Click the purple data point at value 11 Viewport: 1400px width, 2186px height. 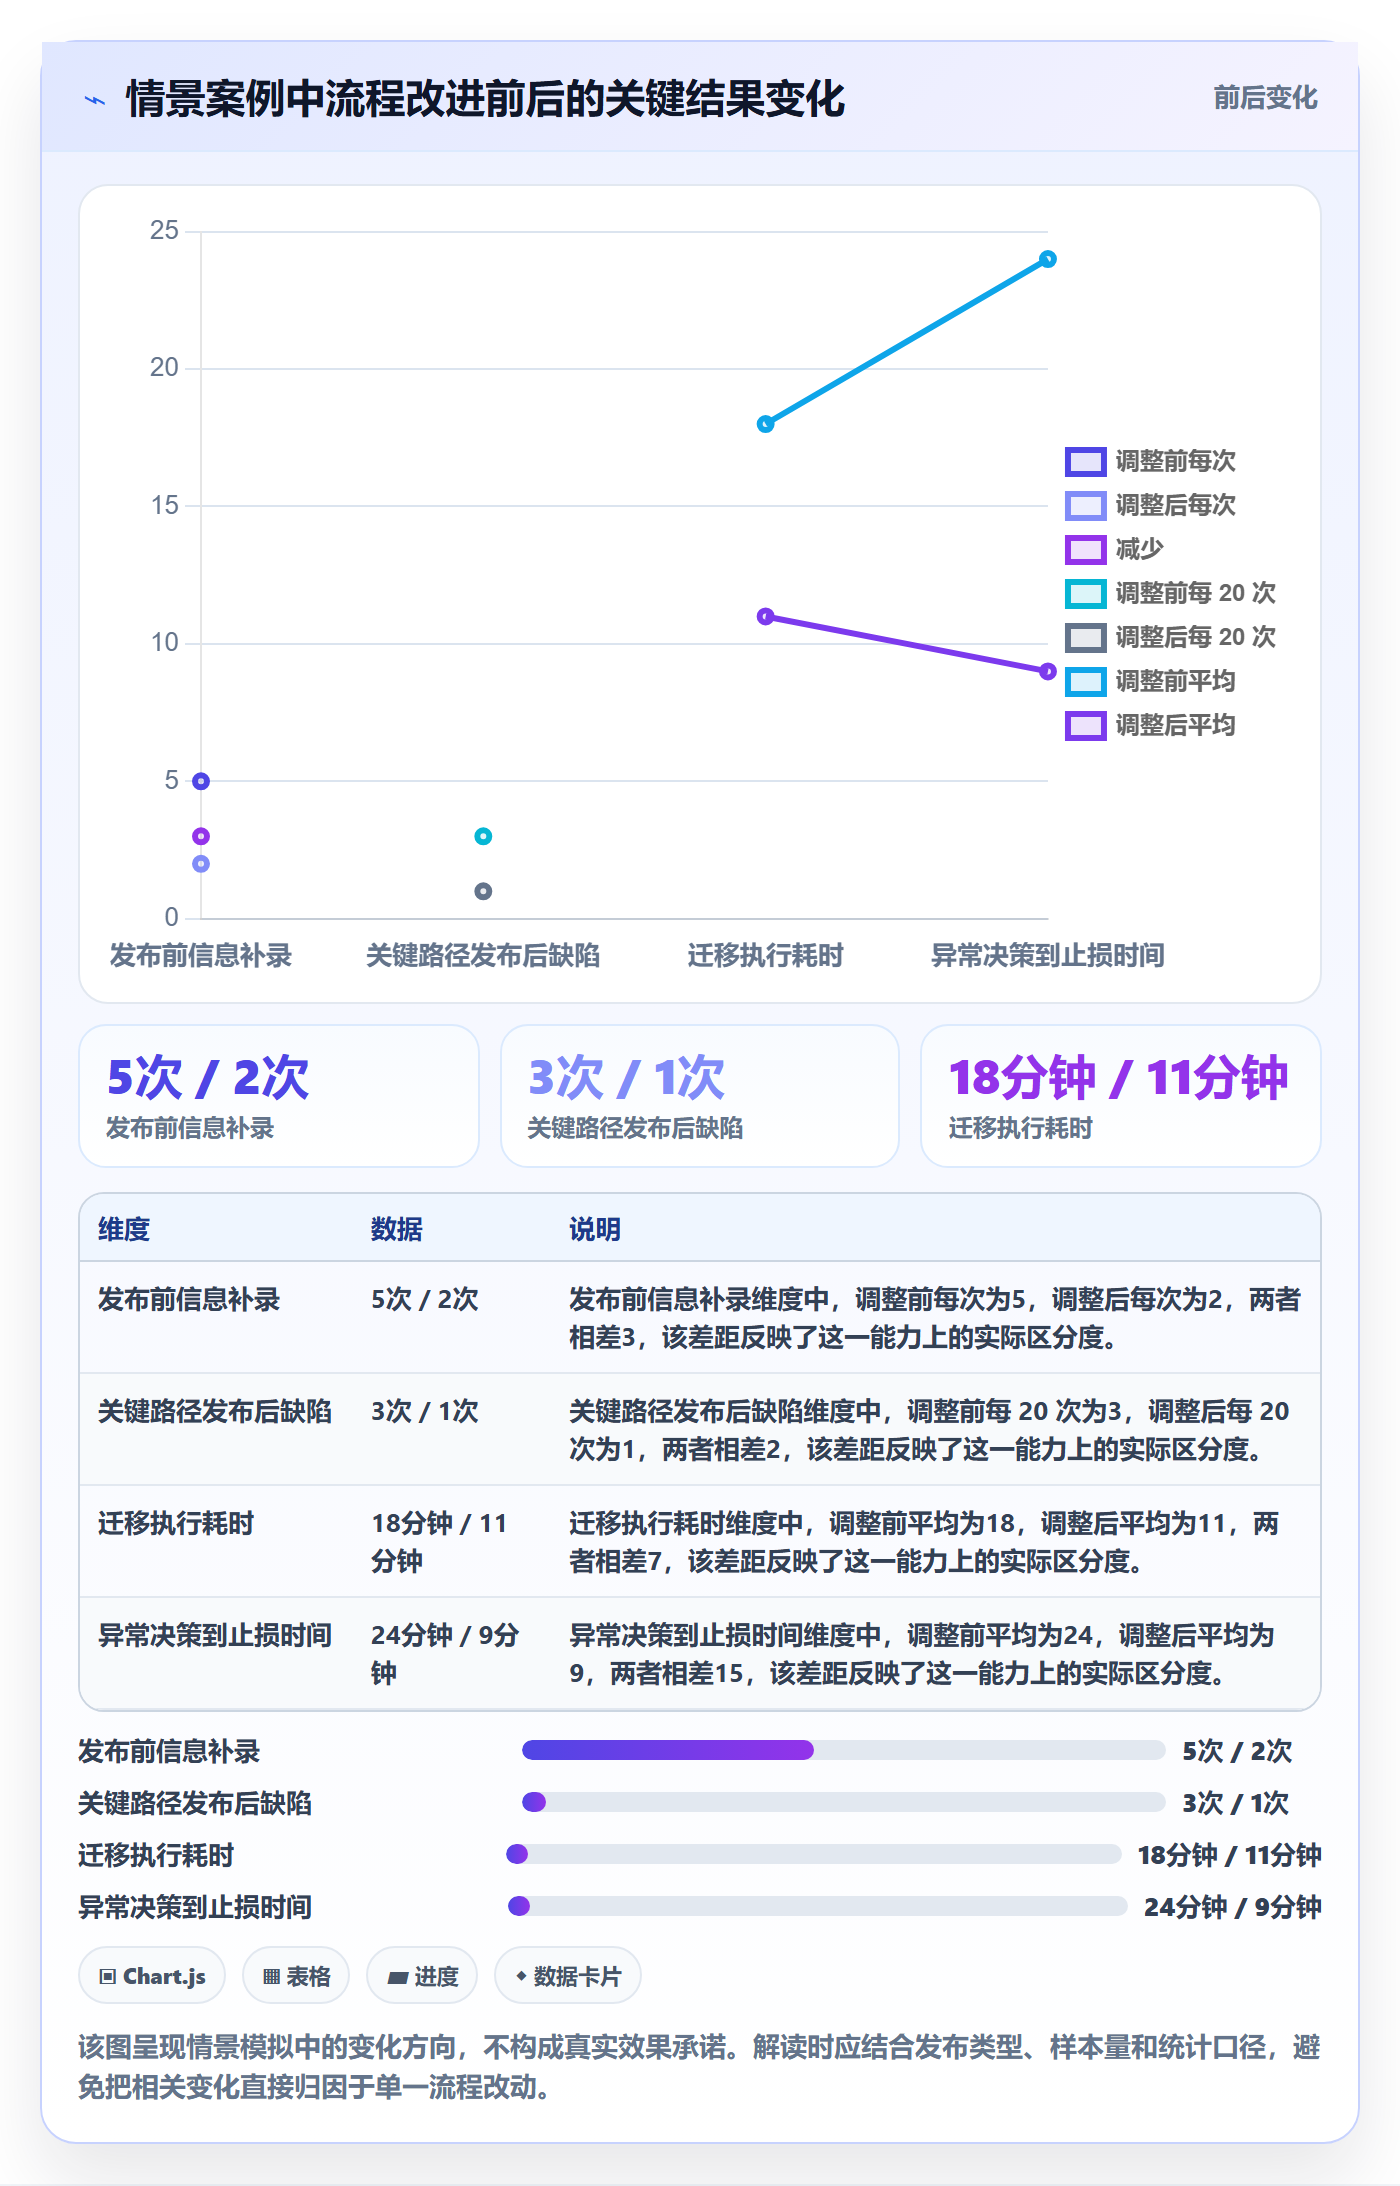765,616
